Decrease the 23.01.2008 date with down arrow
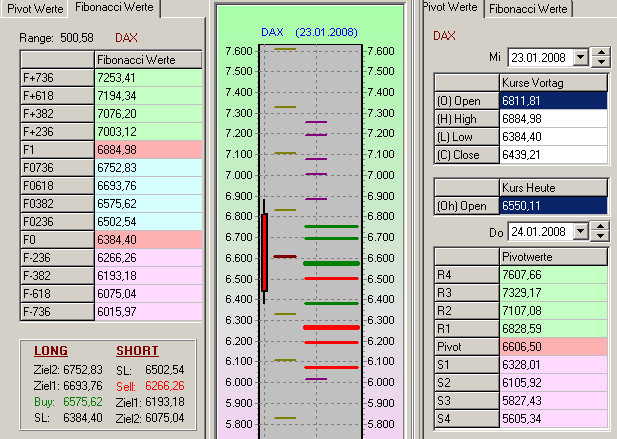The image size is (617, 439). point(601,62)
